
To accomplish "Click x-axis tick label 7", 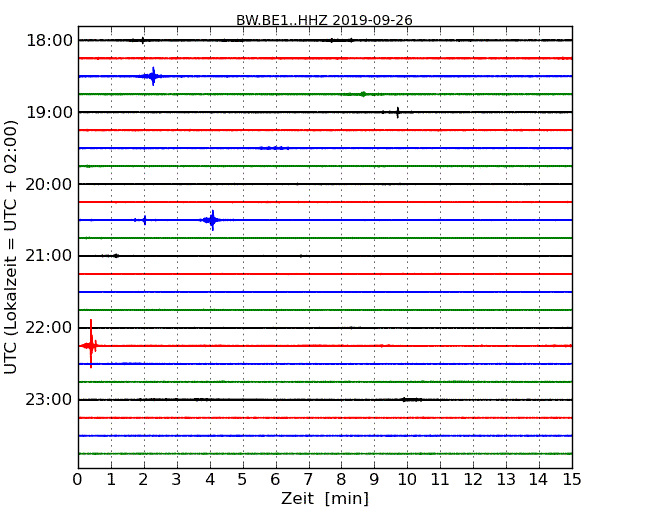I will [308, 480].
